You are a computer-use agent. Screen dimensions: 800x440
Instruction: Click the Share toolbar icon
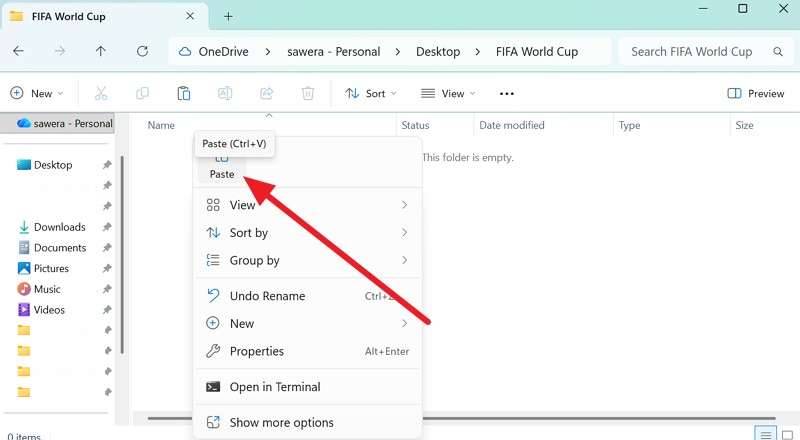coord(266,93)
